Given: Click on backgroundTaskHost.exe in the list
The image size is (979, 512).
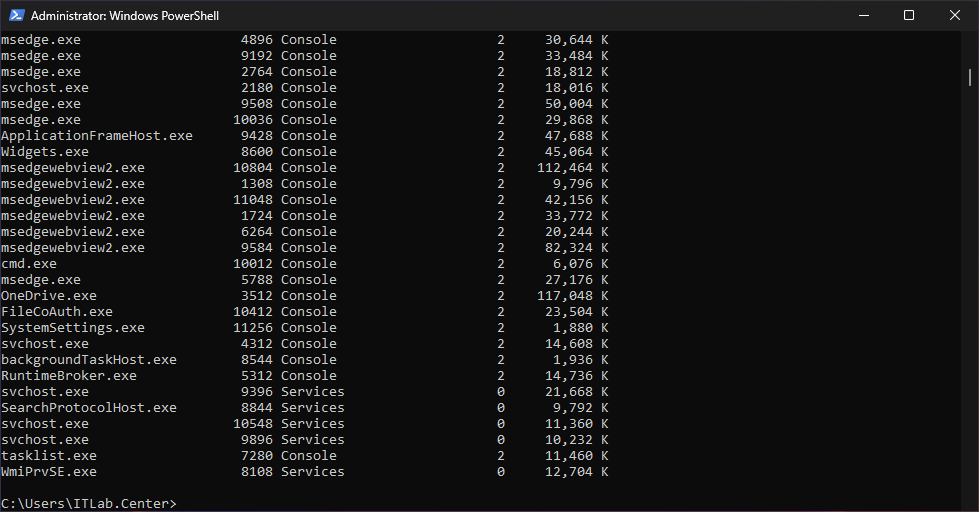Looking at the screenshot, I should tap(89, 360).
